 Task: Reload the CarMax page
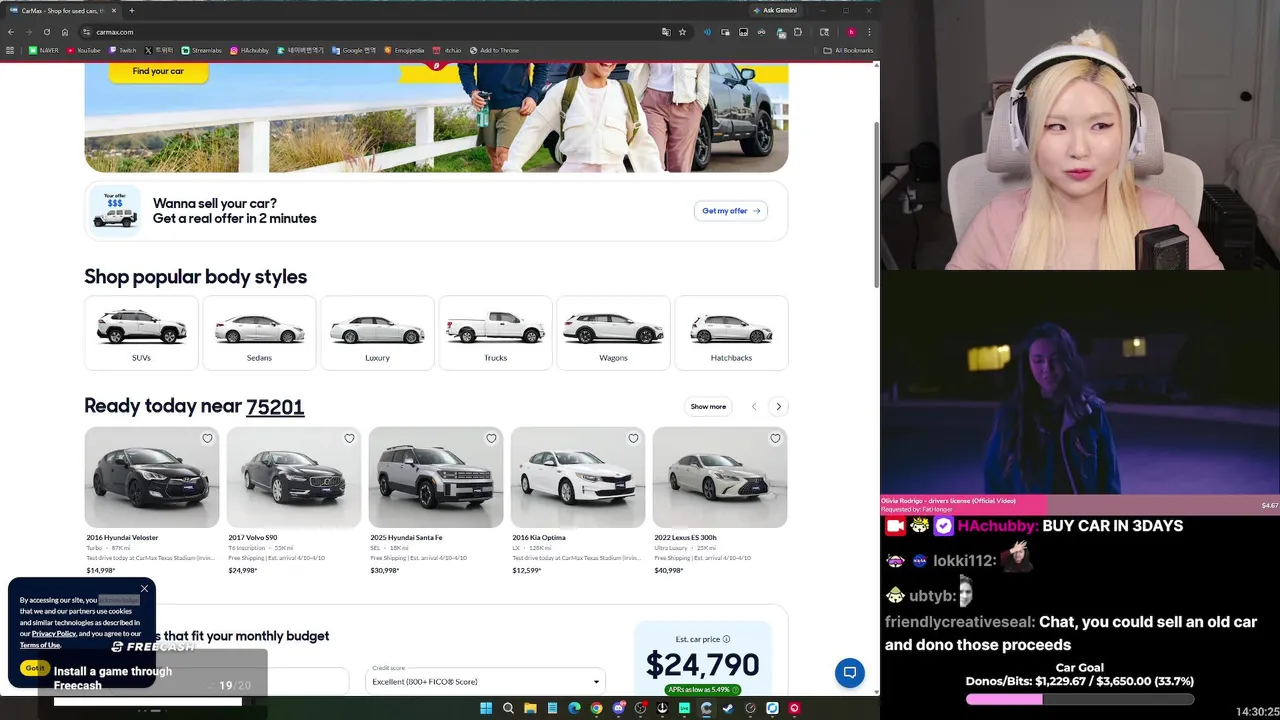[46, 32]
